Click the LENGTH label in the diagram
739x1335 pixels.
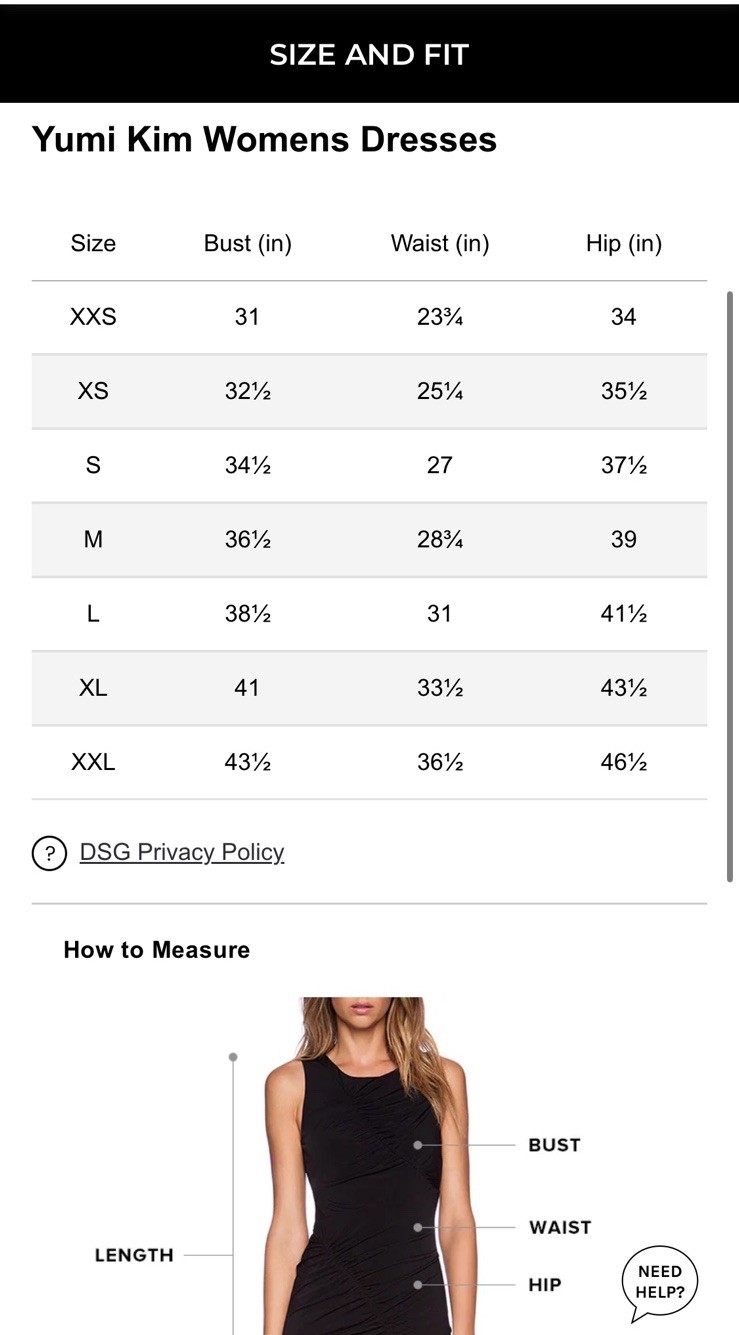click(x=134, y=1255)
